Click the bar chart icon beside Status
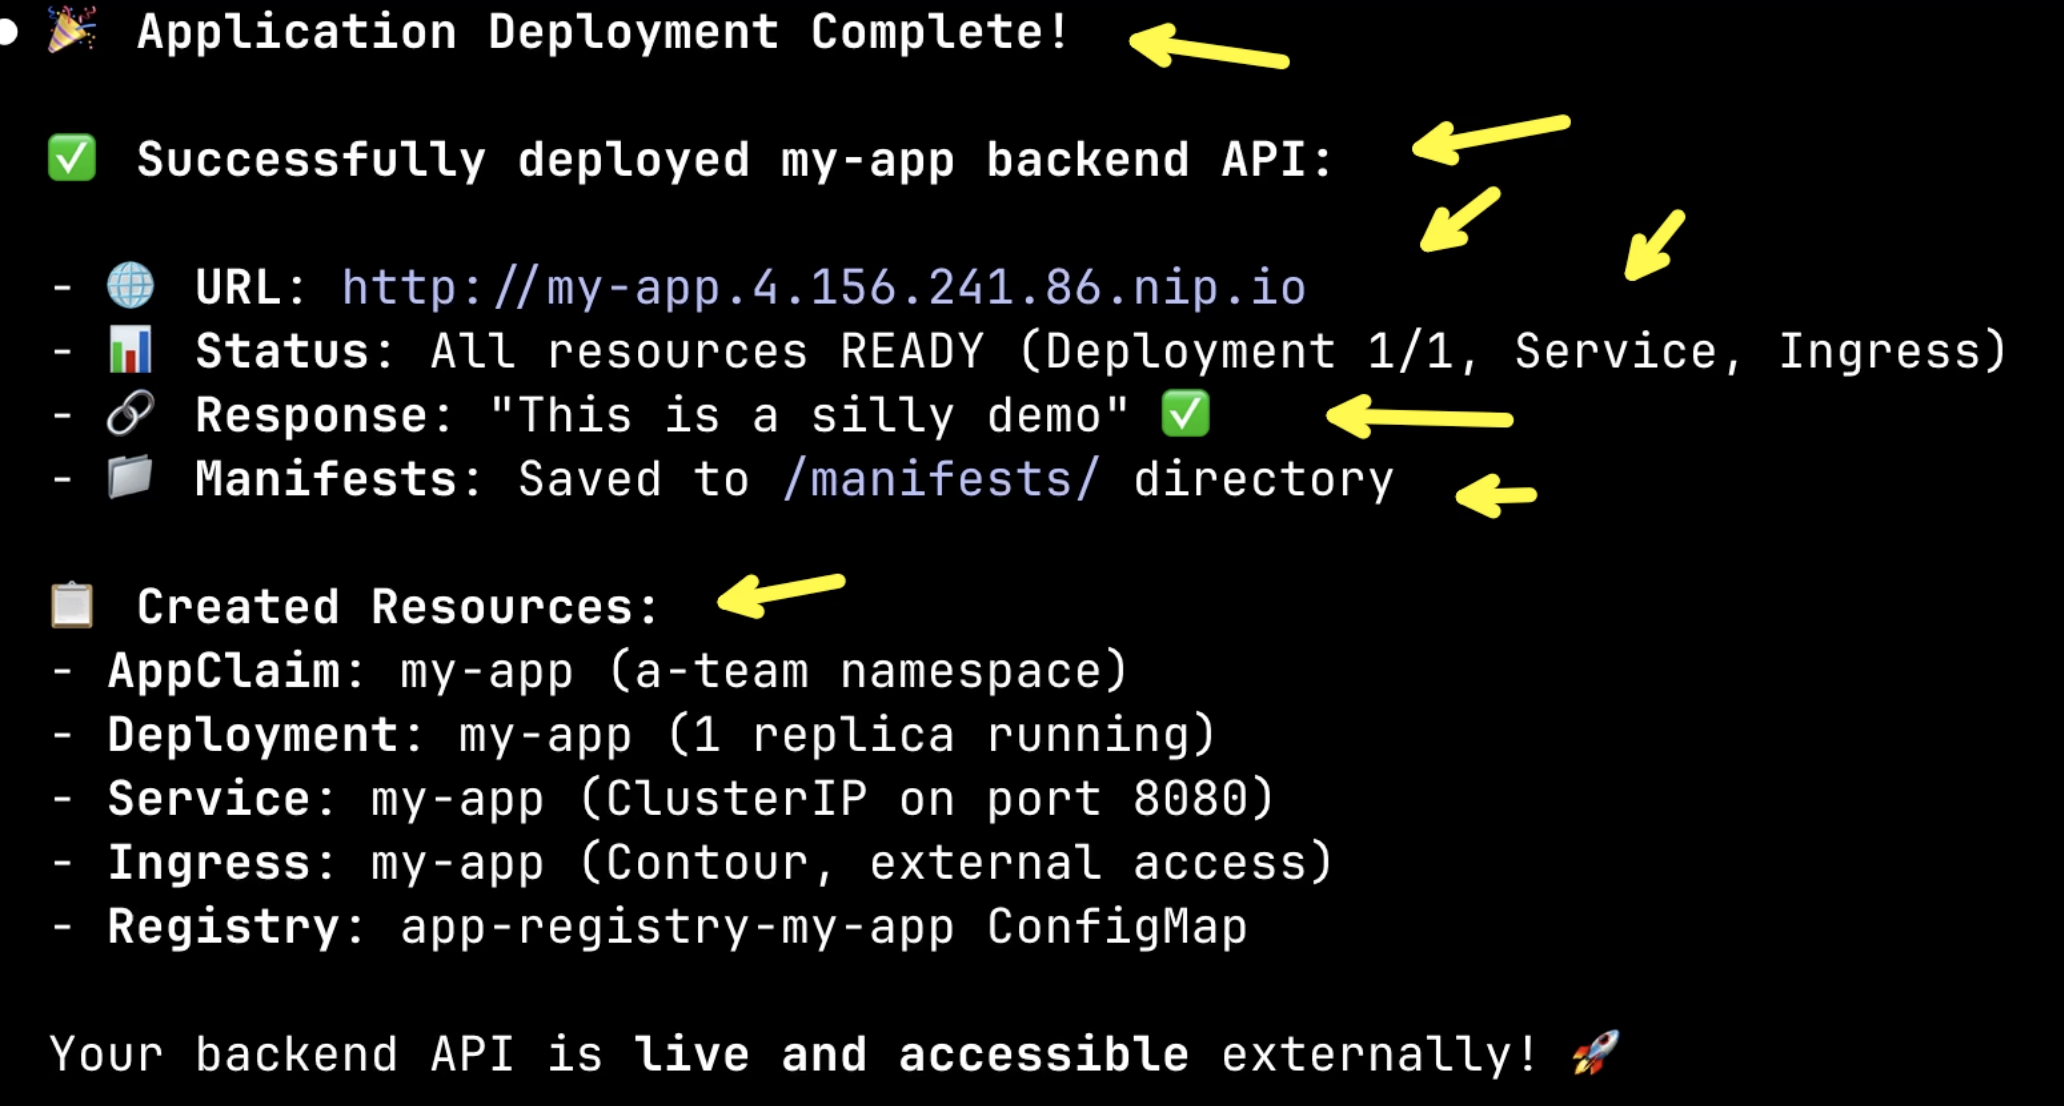Viewport: 2064px width, 1106px height. (131, 350)
